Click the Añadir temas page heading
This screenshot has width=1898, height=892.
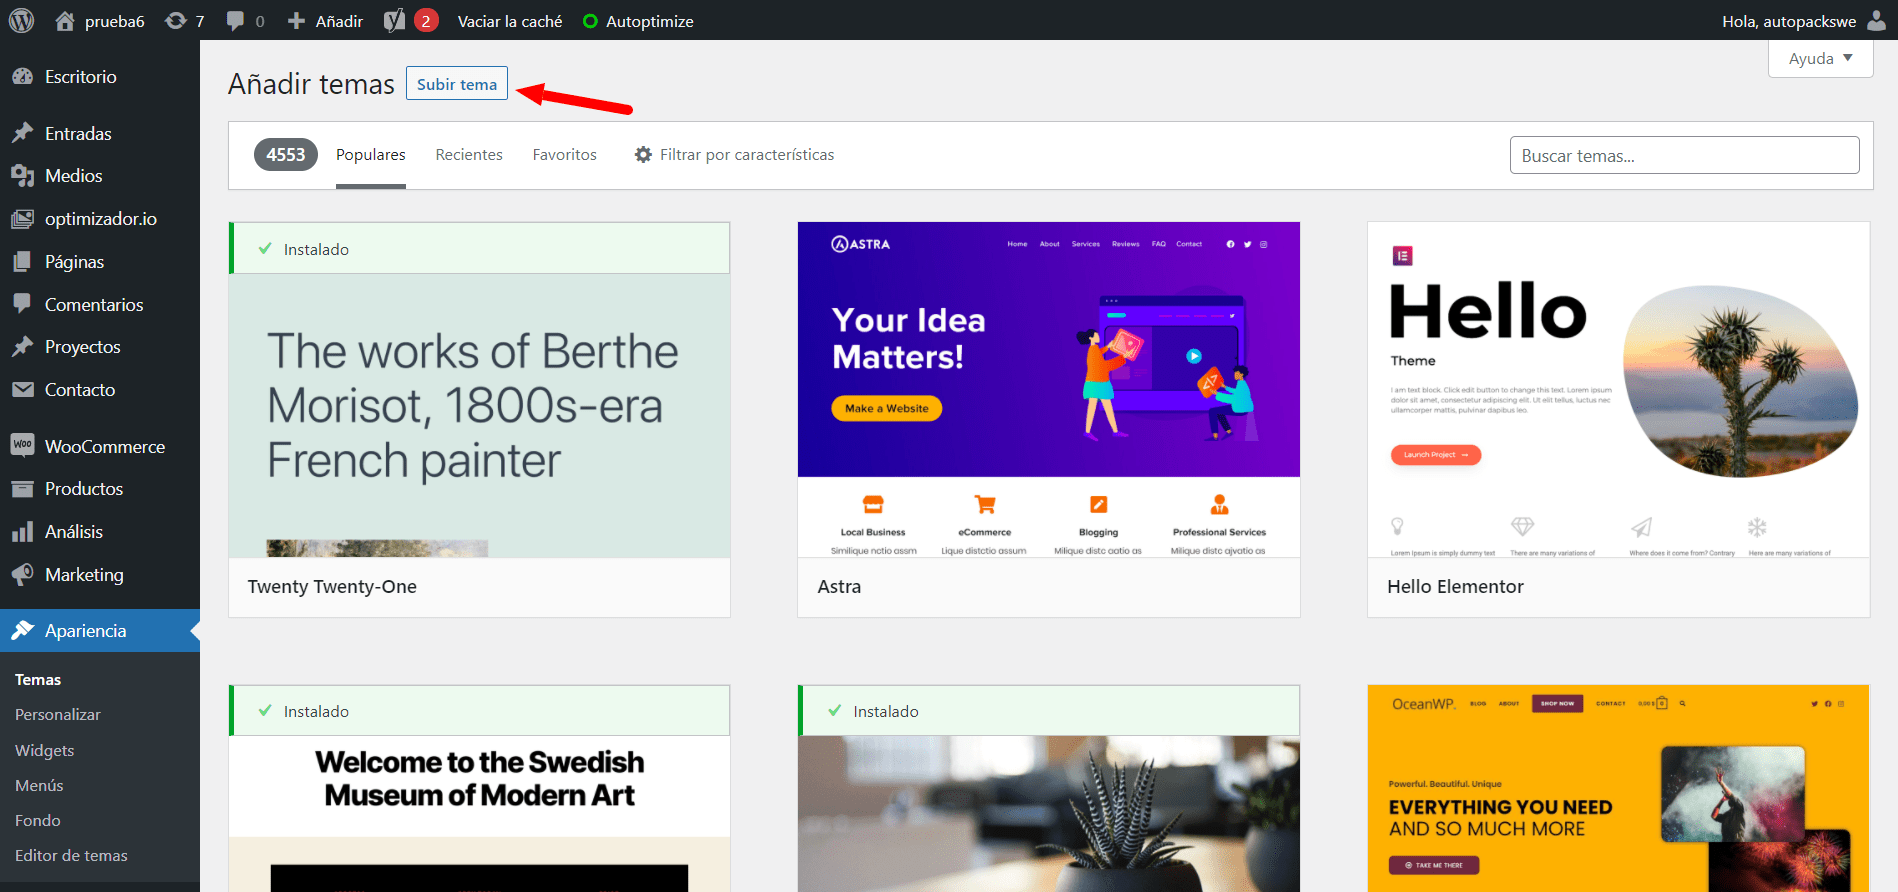(311, 84)
